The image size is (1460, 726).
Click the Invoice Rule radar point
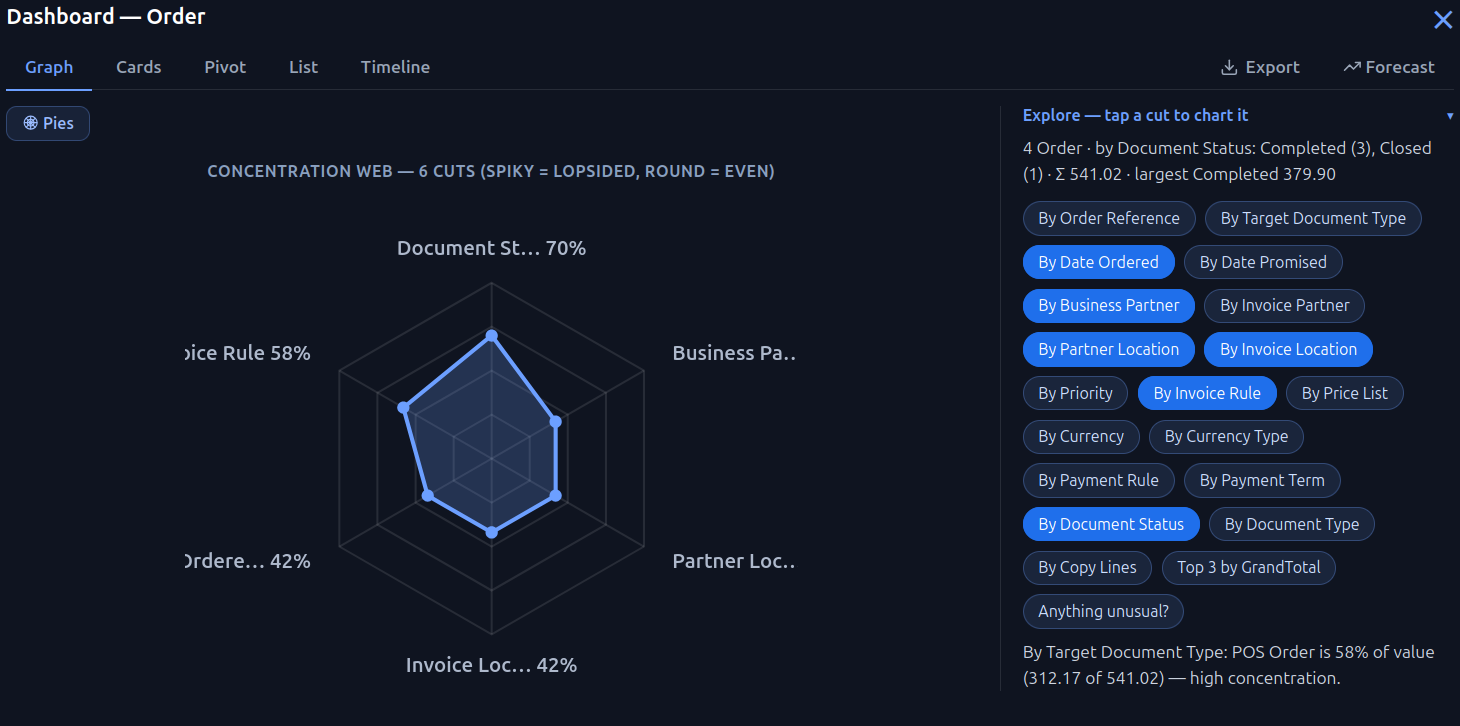[403, 408]
